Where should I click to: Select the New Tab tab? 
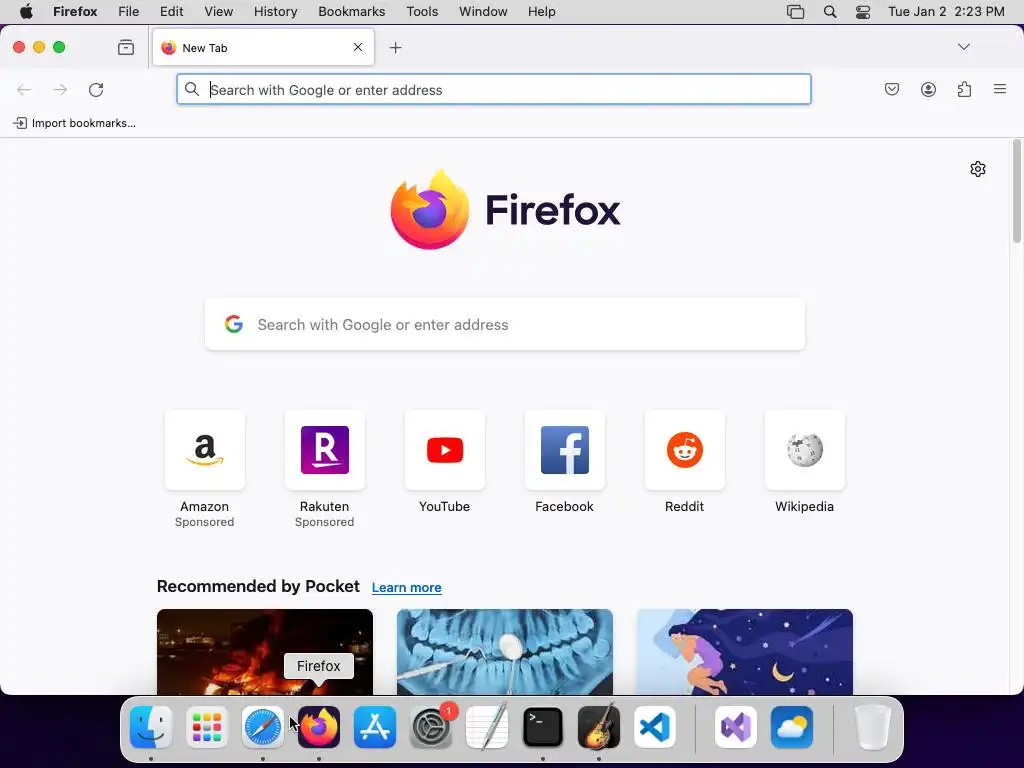263,47
